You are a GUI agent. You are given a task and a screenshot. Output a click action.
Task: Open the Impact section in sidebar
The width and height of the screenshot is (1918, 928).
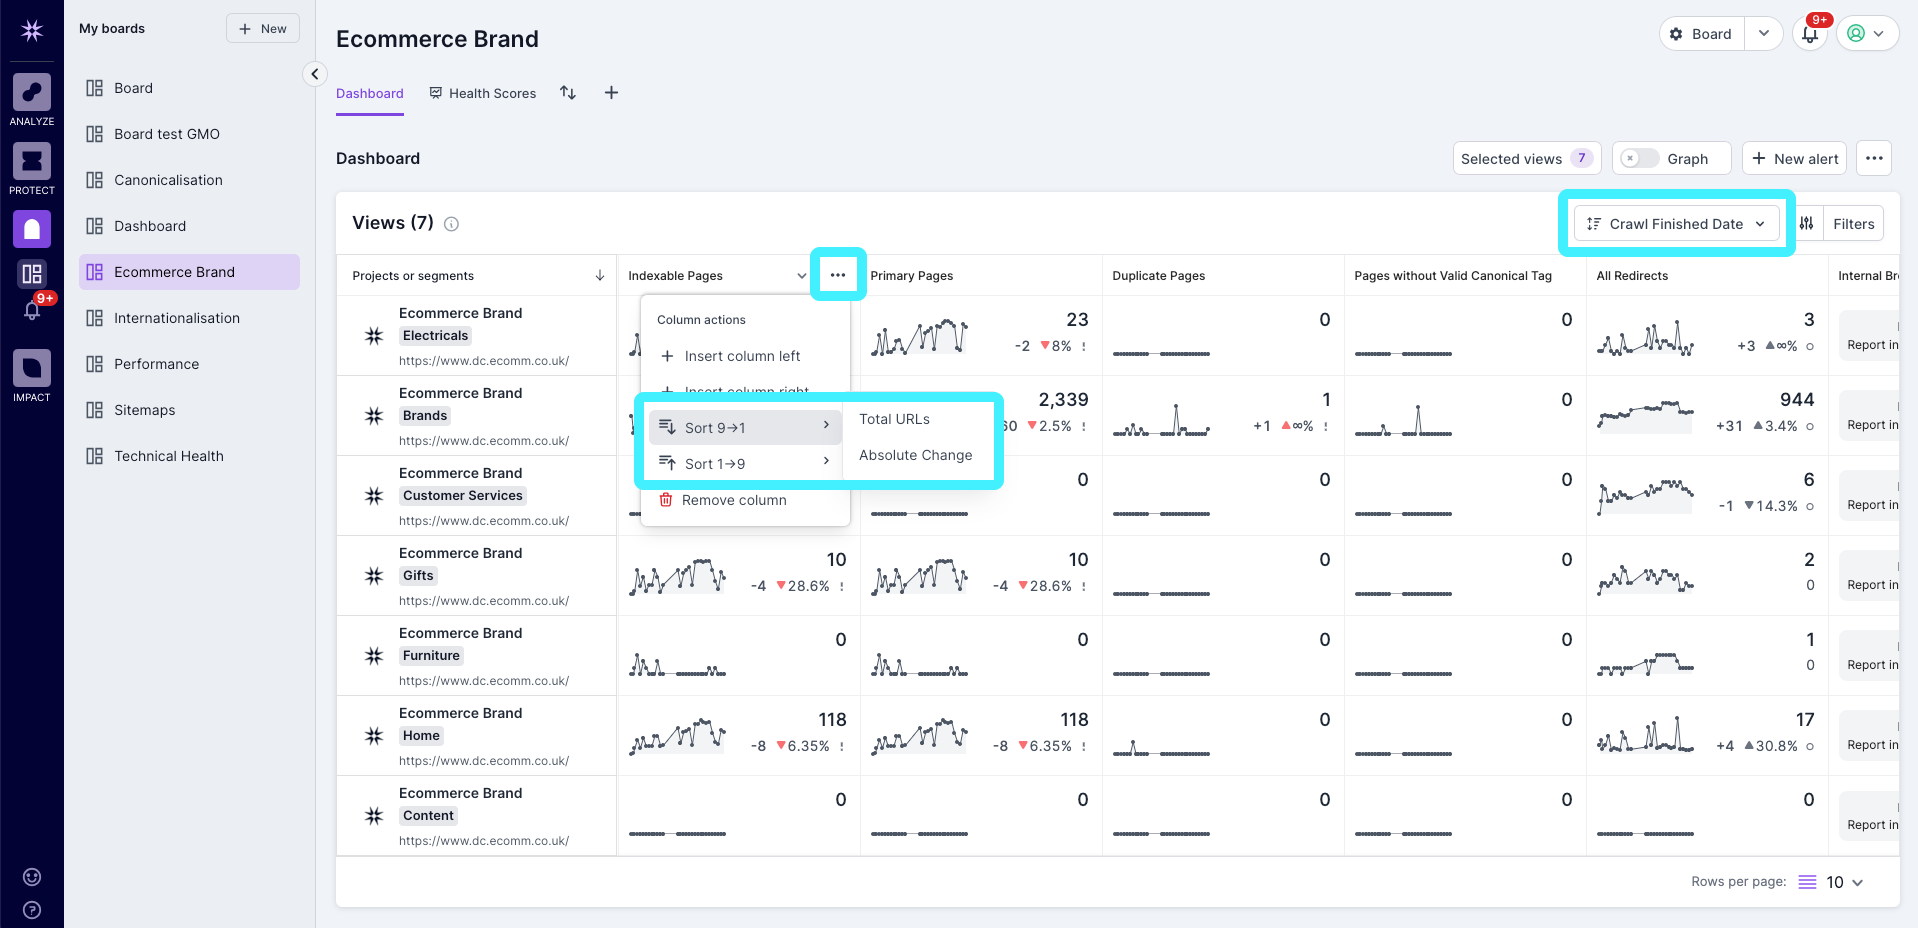(31, 370)
